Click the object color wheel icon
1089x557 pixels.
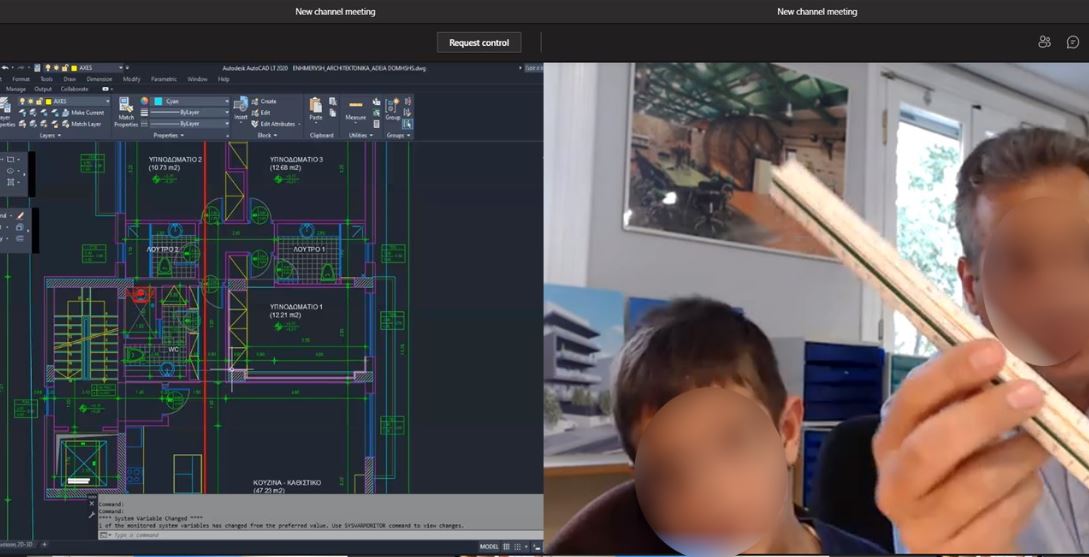[144, 101]
